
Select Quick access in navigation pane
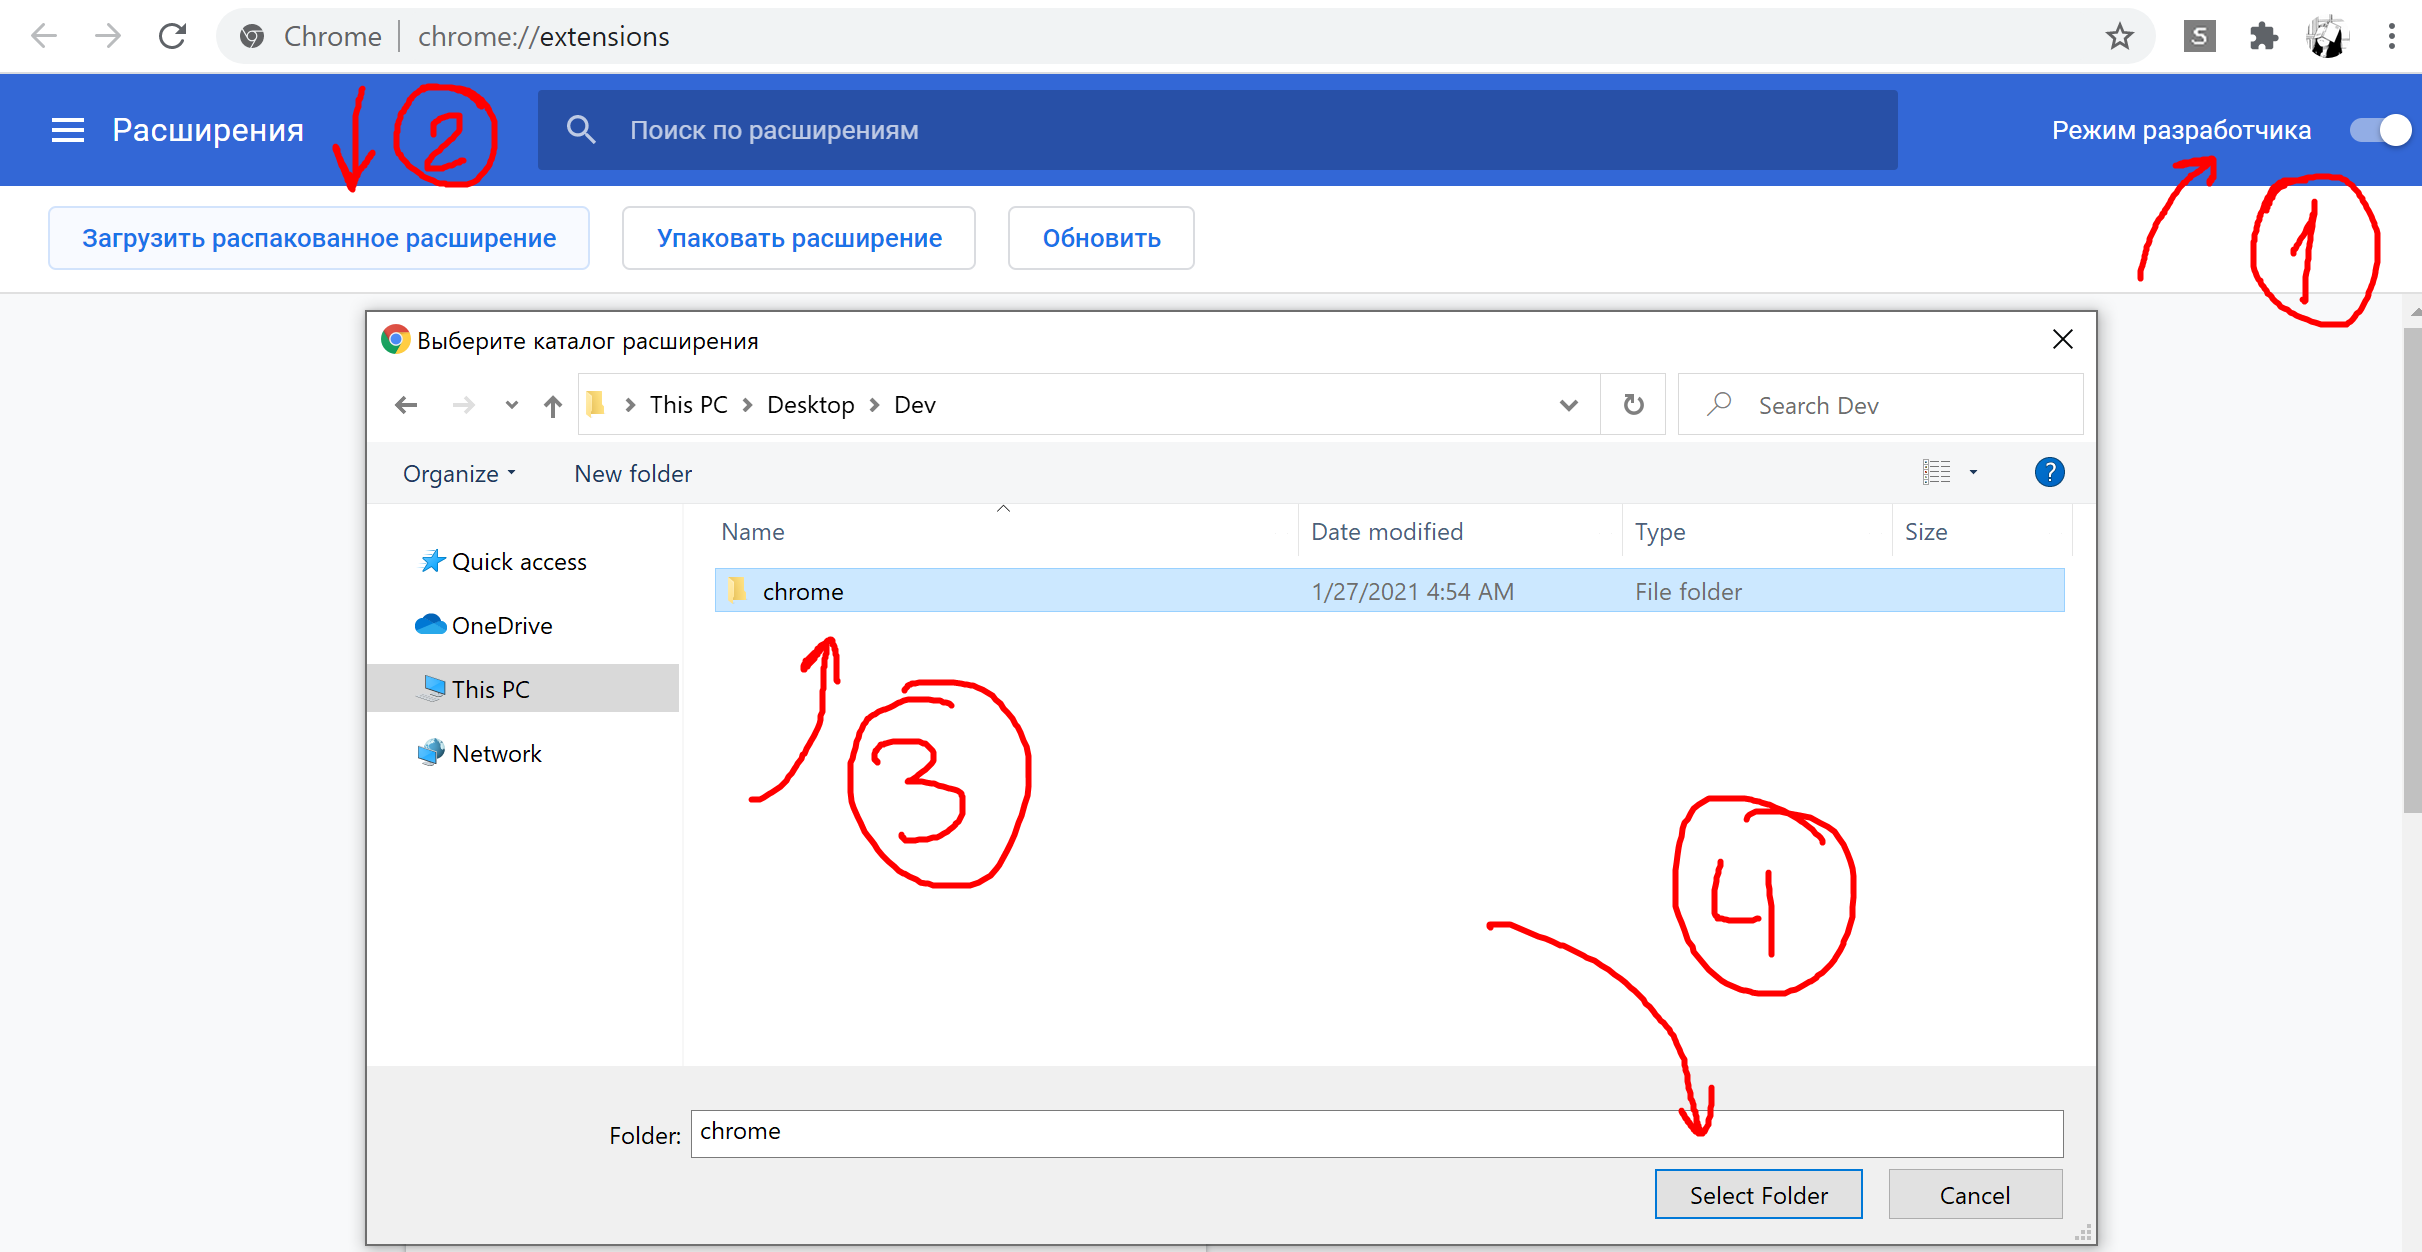point(518,562)
